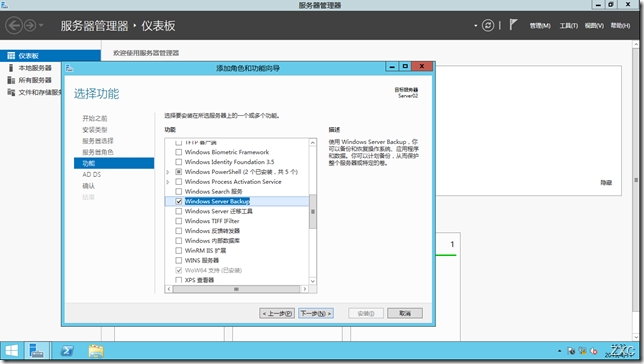Launch PowerShell from the taskbar
The width and height of the screenshot is (644, 364).
point(67,351)
